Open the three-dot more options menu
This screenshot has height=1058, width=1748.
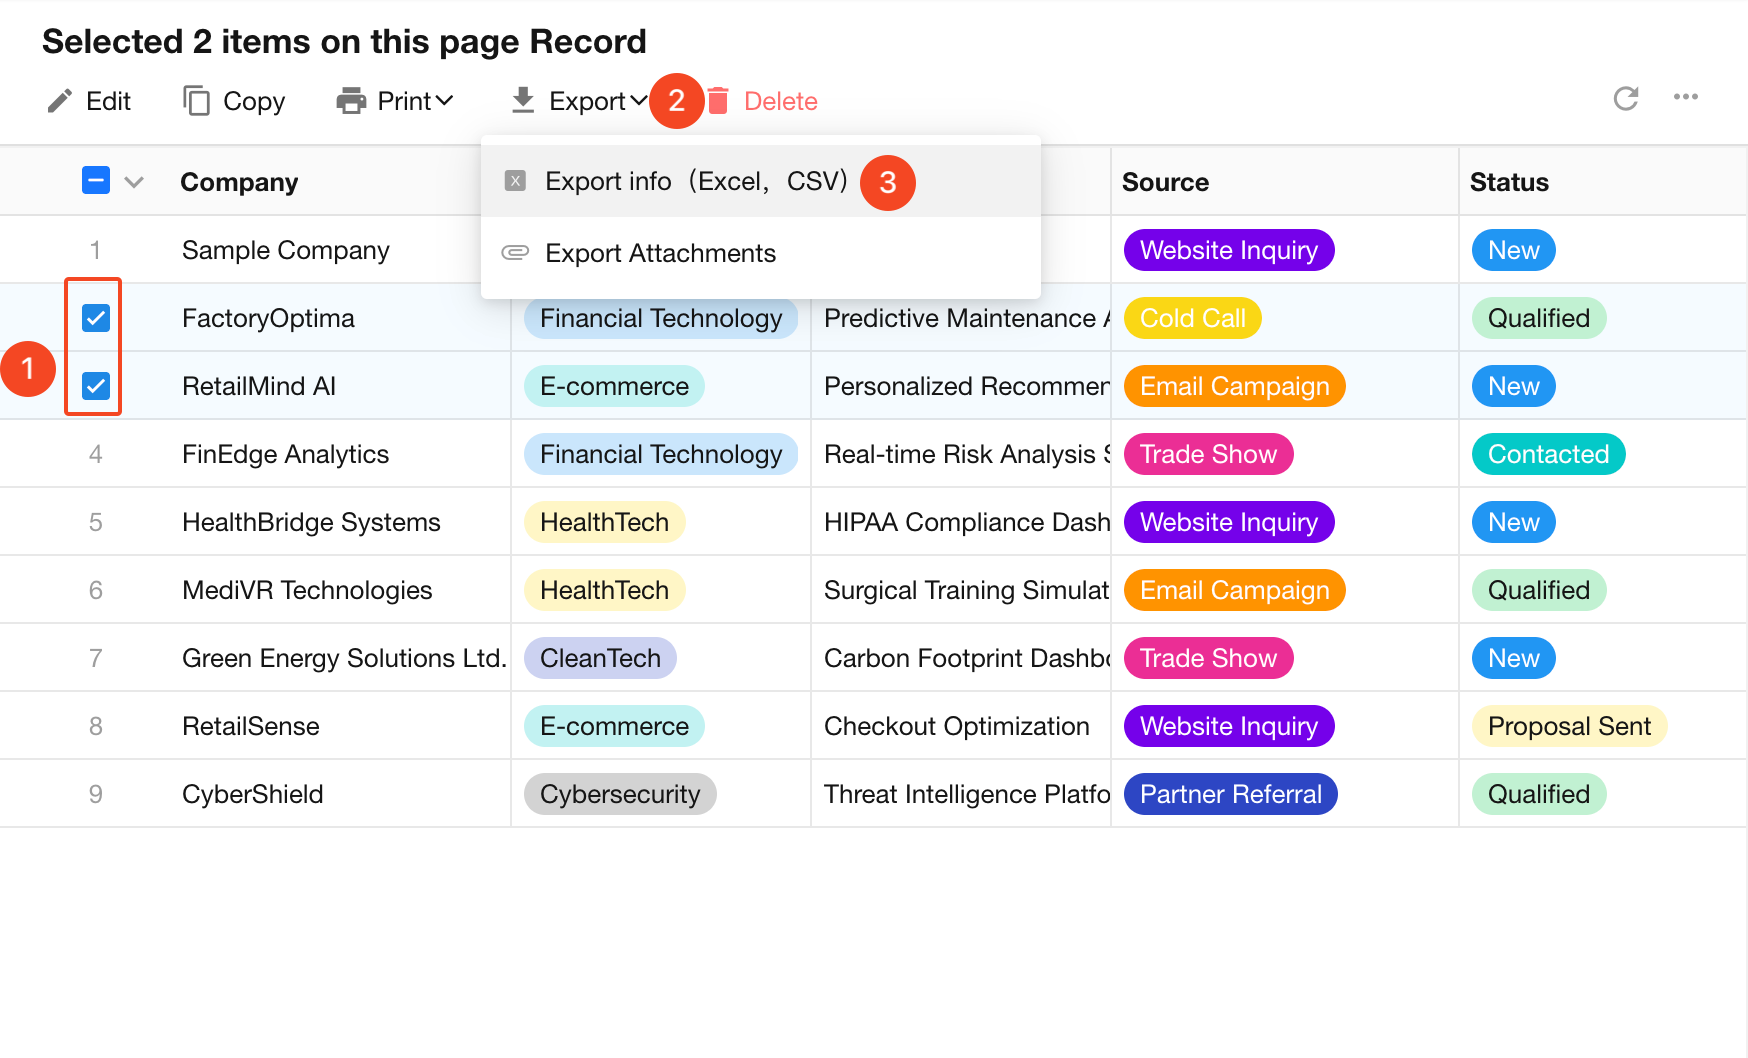click(1686, 98)
